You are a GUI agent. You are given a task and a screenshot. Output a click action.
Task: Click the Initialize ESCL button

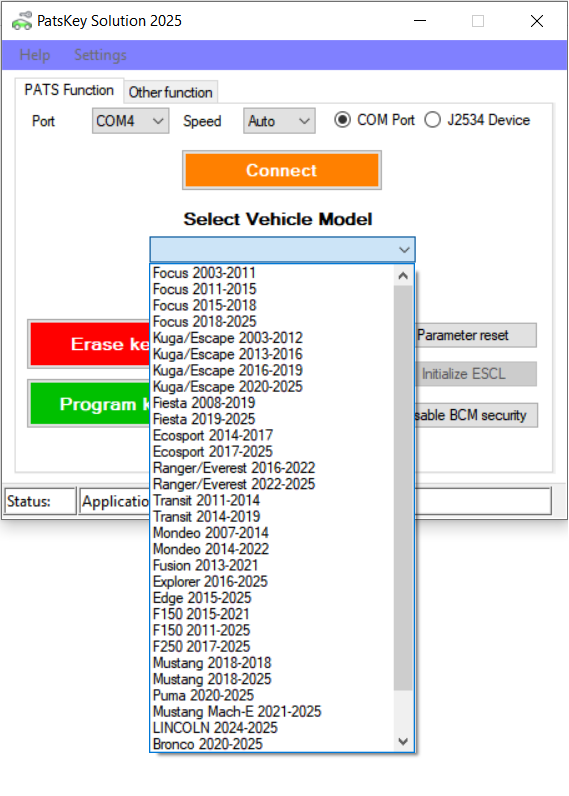476,374
